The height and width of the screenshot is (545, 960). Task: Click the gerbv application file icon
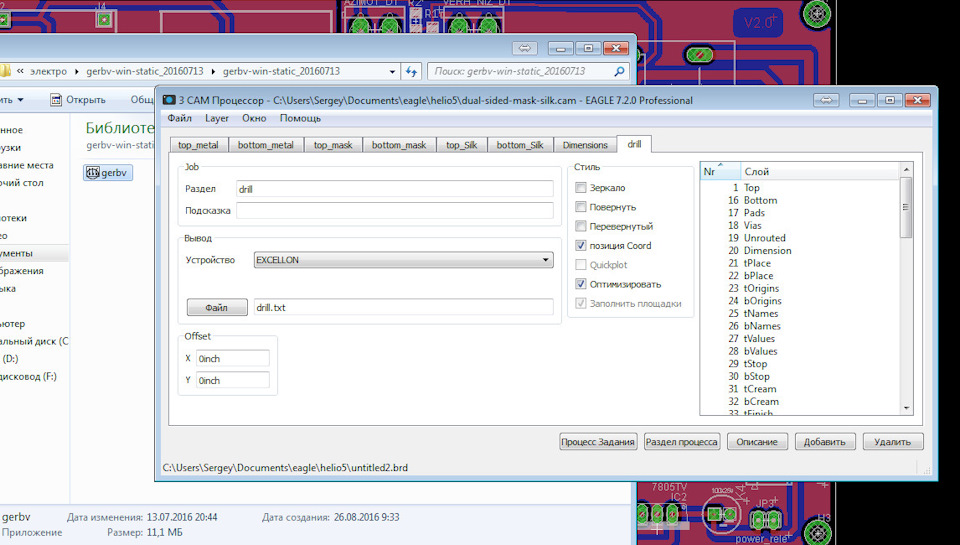tap(95, 173)
